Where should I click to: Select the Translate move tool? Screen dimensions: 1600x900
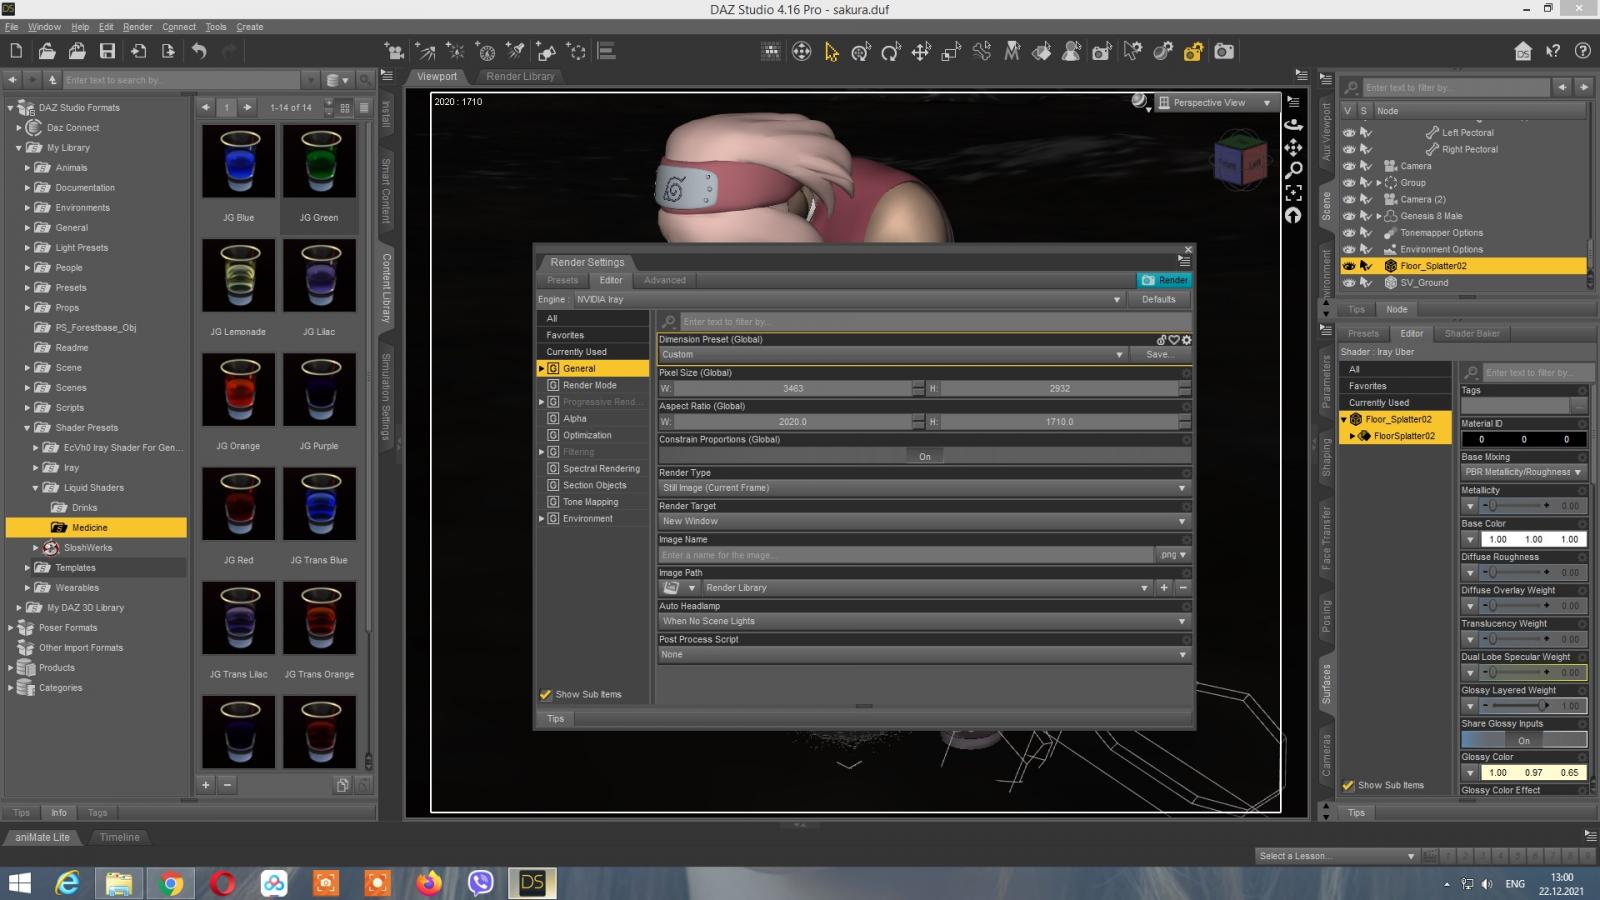921,52
